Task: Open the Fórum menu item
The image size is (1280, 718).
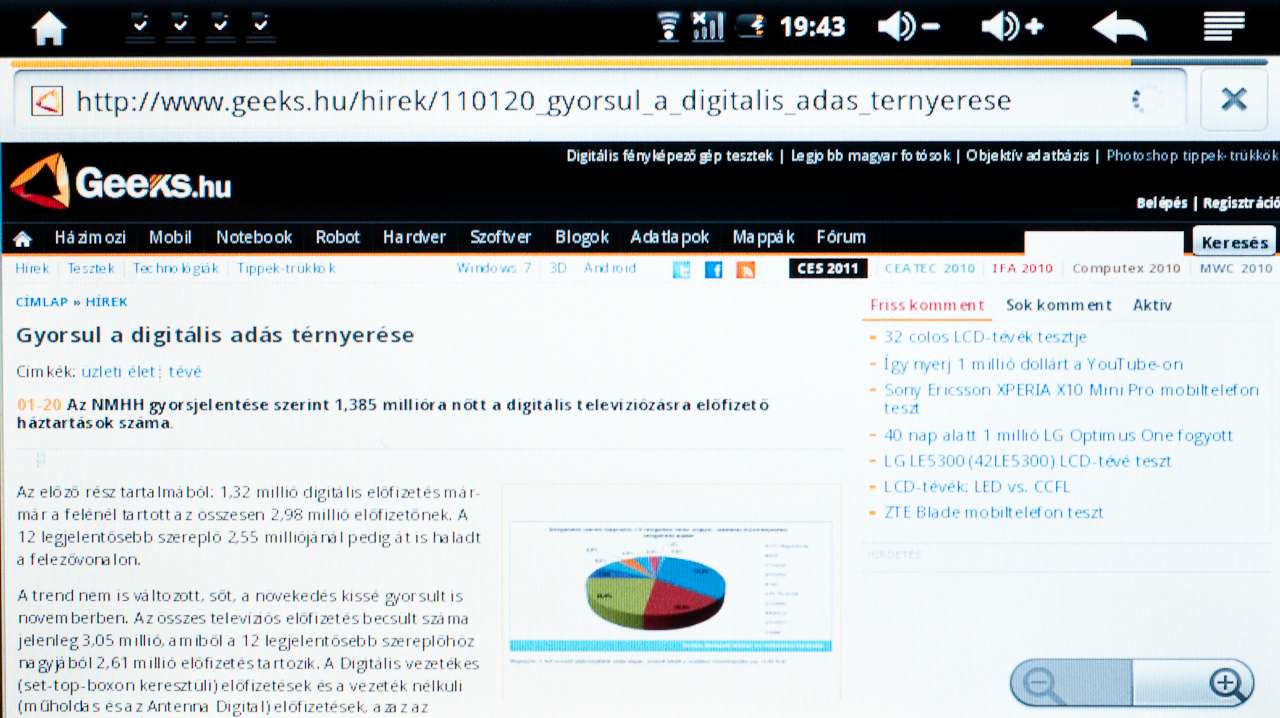Action: tap(840, 237)
